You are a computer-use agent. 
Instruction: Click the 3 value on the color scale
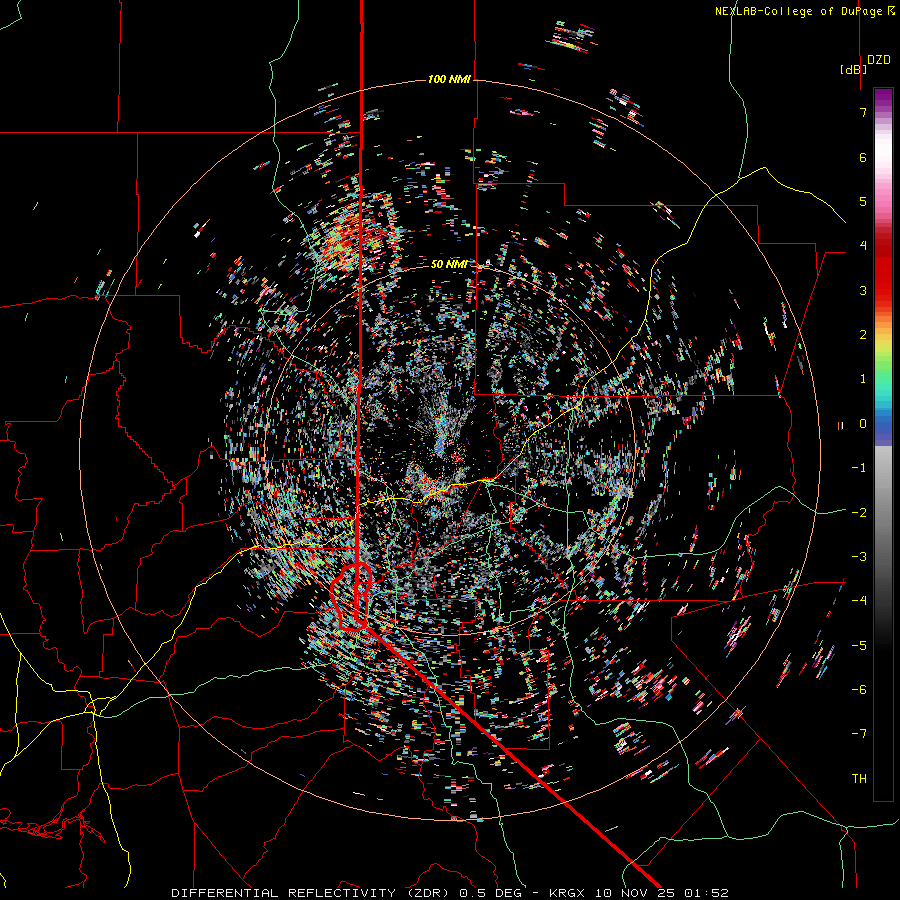pos(863,290)
